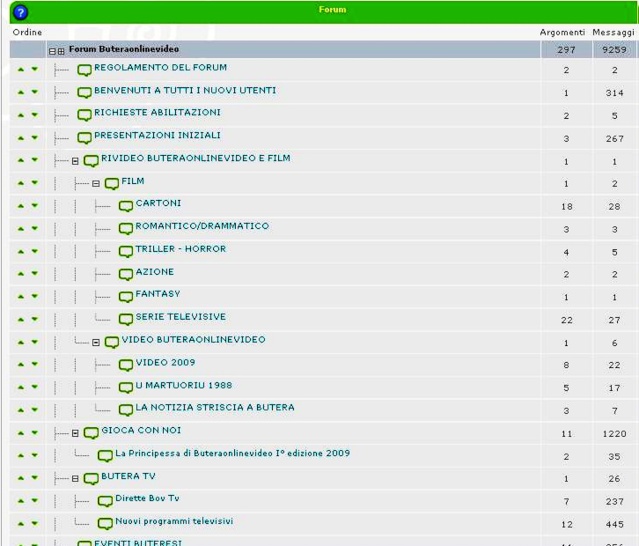Open ROMANTICO/DRAMMATICO forum link
This screenshot has height=546, width=639.
(x=202, y=226)
